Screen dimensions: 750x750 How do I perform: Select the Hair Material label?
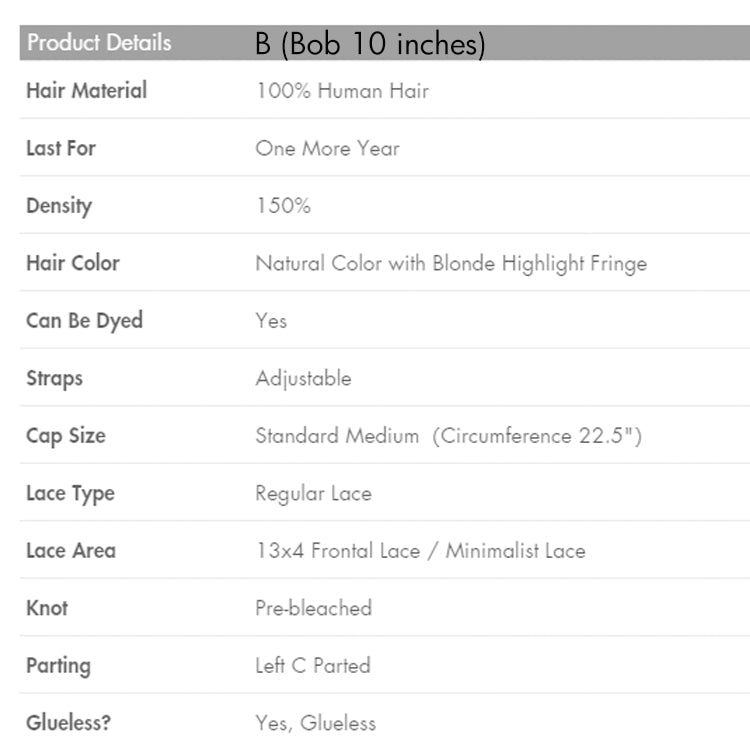(86, 90)
